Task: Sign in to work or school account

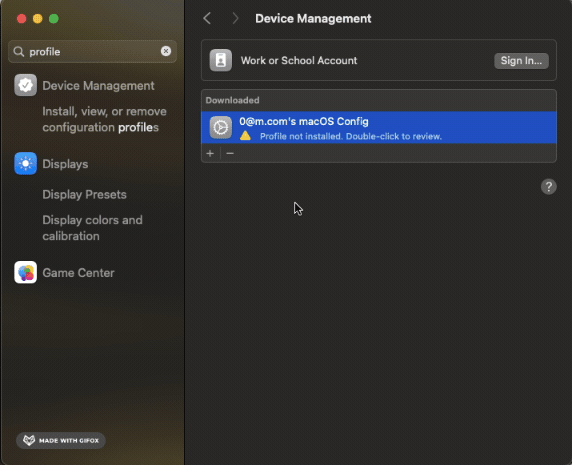Action: coord(521,61)
